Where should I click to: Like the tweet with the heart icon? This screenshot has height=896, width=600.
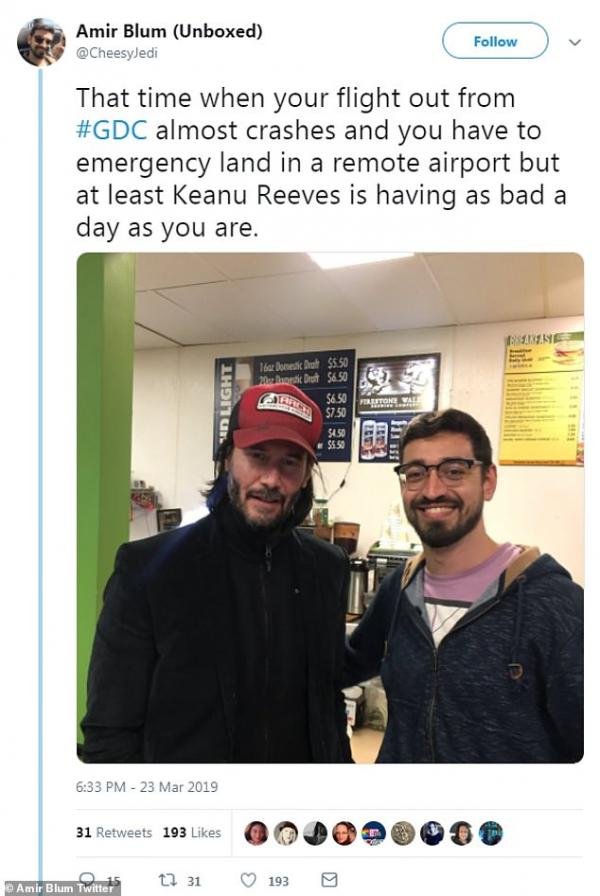[249, 880]
